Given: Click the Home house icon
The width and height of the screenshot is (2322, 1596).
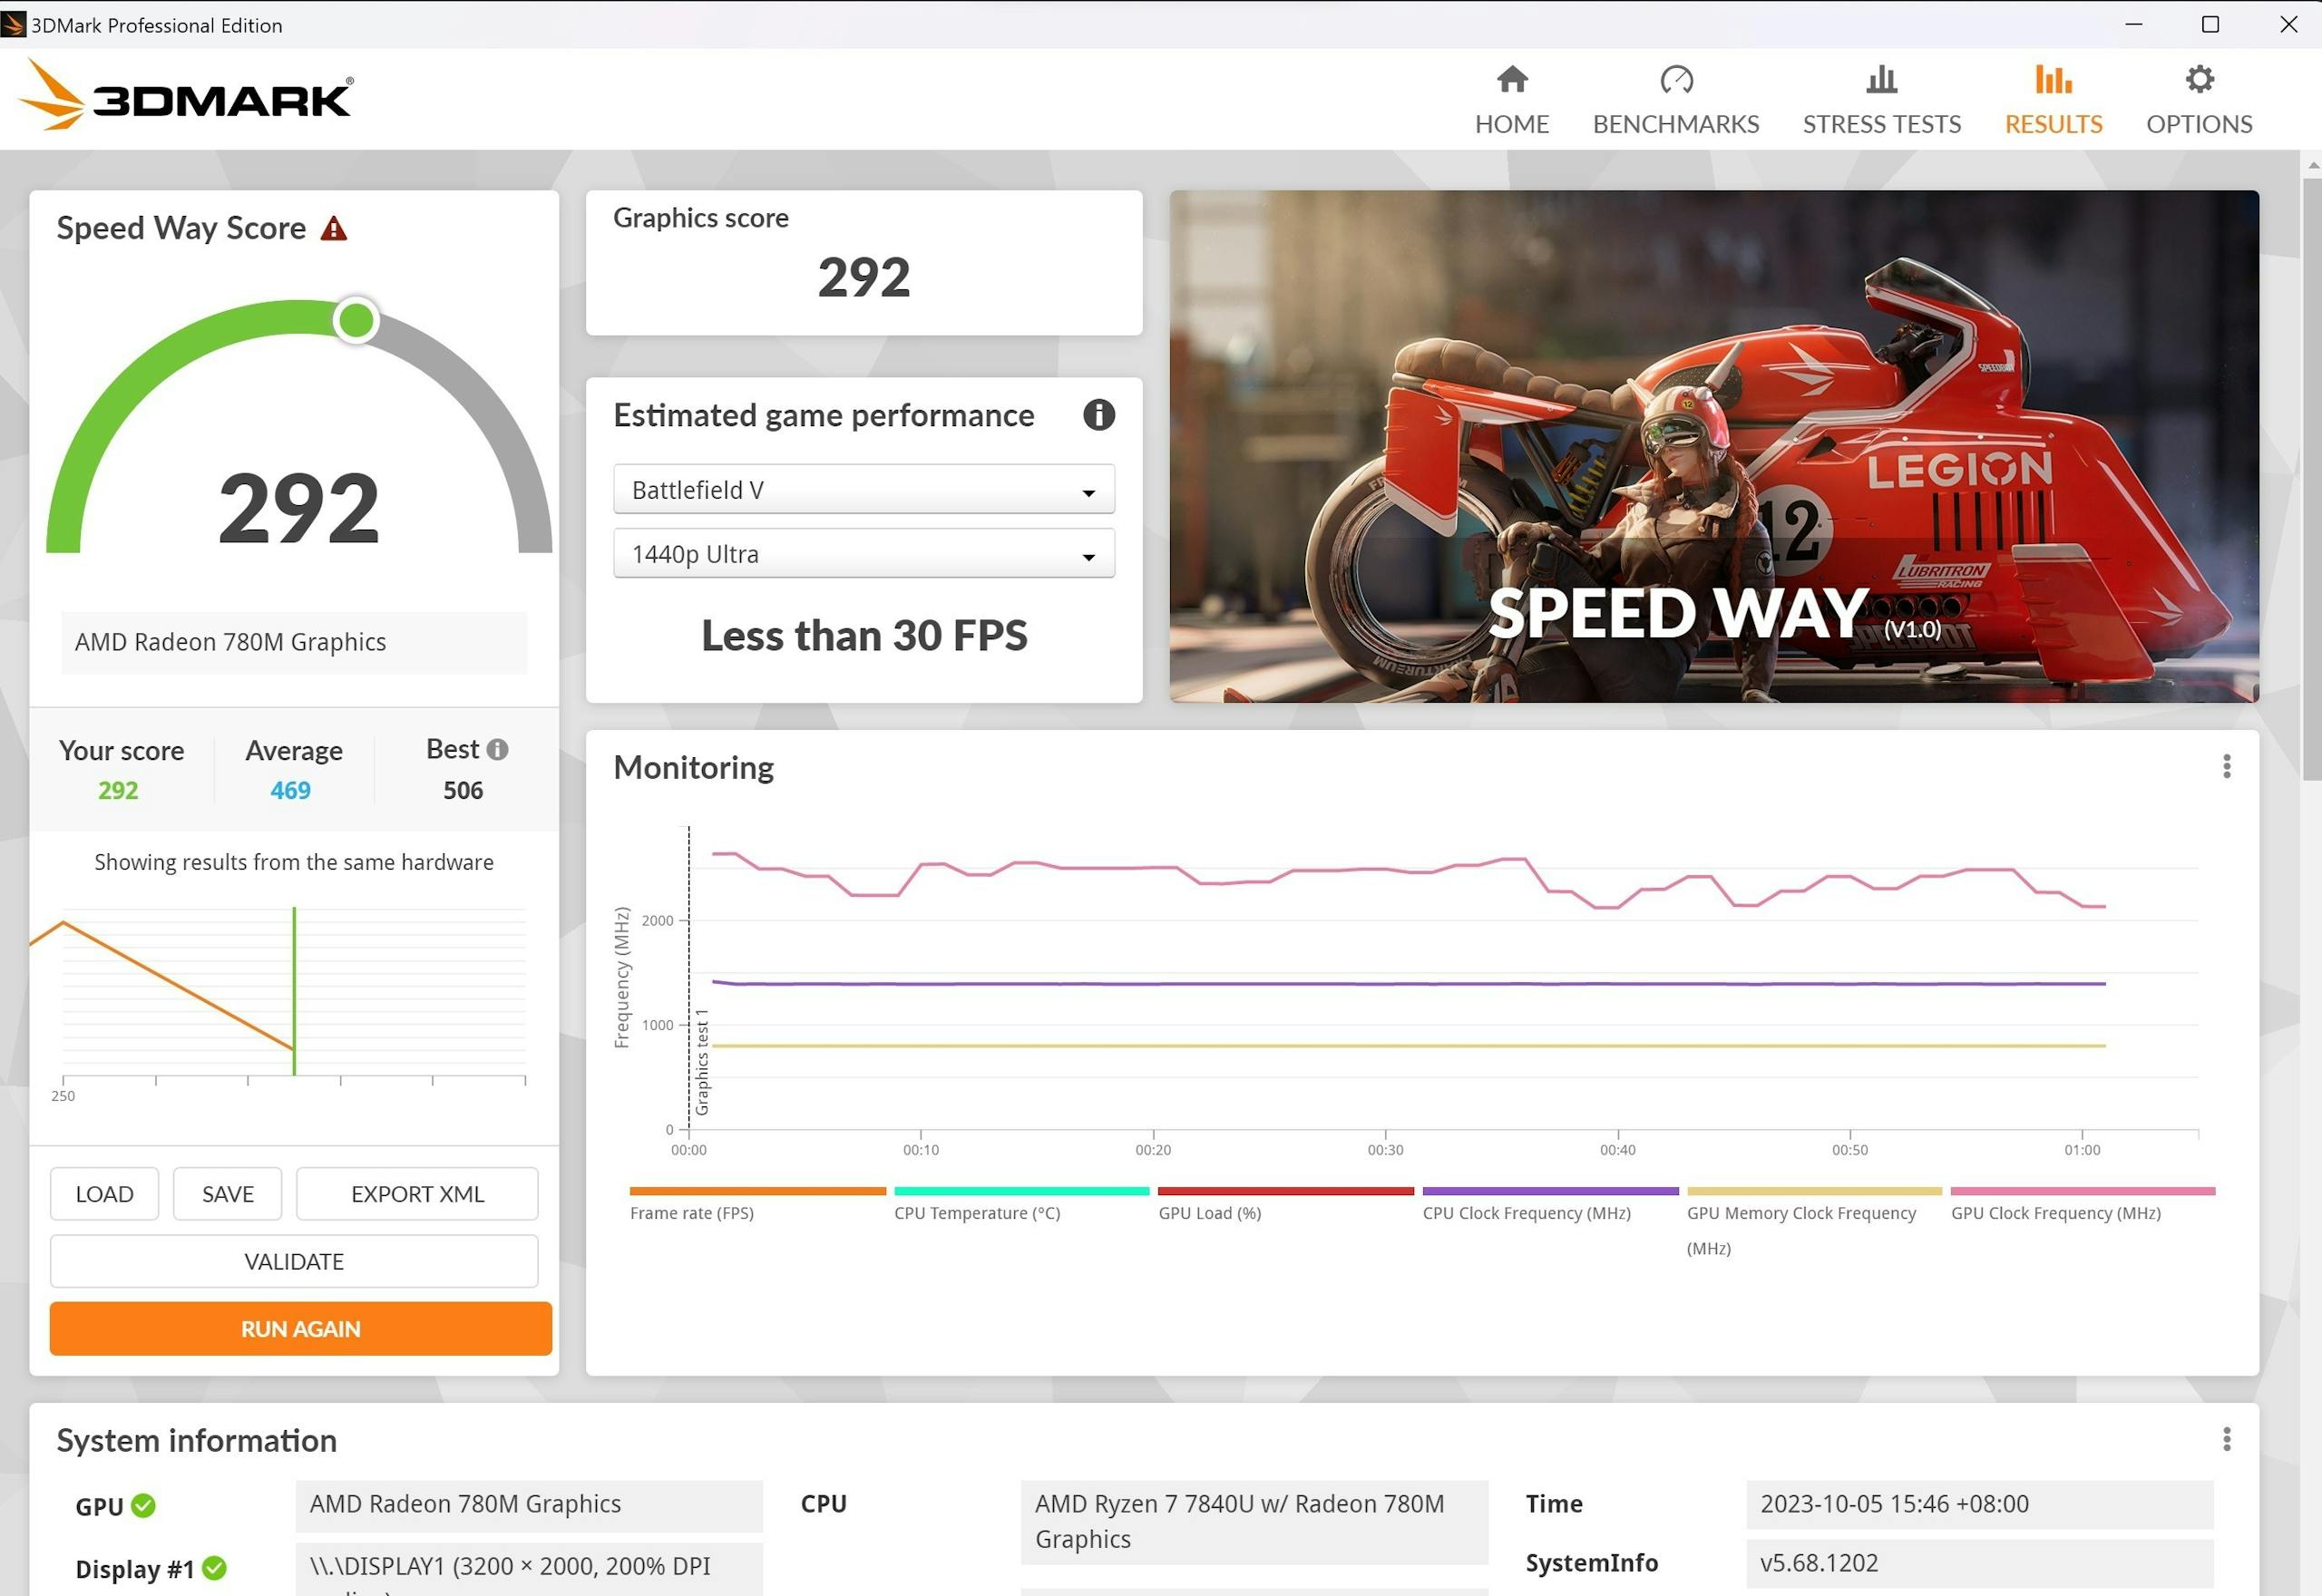Looking at the screenshot, I should pos(1511,79).
